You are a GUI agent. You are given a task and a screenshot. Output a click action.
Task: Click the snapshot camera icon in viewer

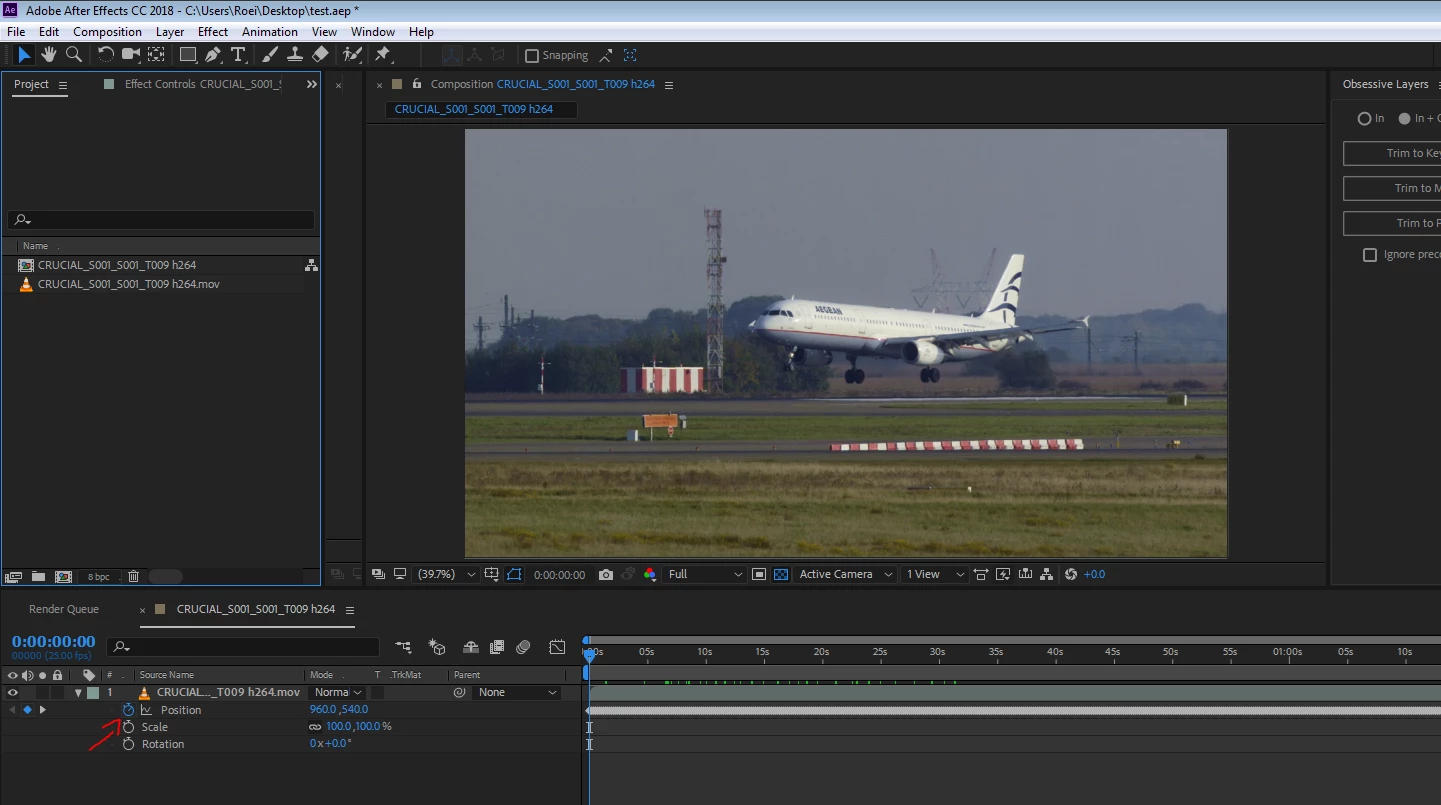606,574
